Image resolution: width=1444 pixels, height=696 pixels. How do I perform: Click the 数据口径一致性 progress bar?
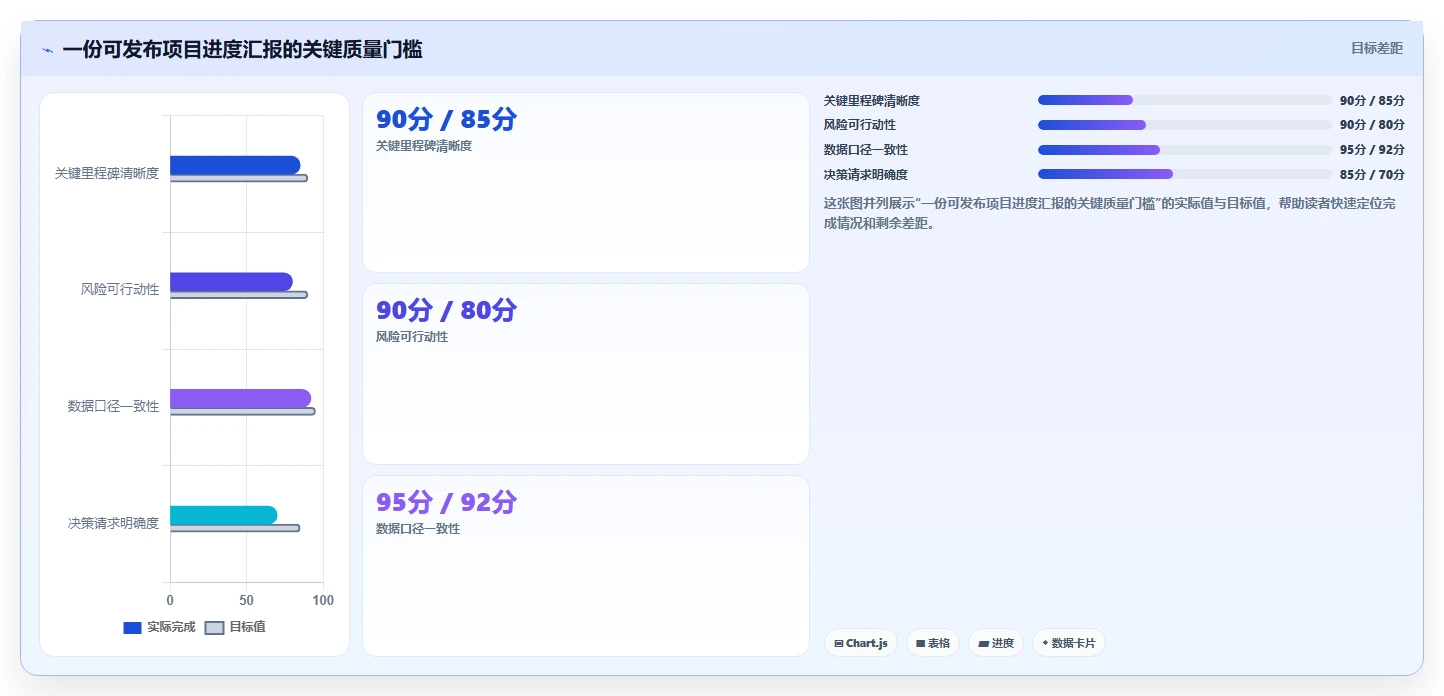point(1185,150)
